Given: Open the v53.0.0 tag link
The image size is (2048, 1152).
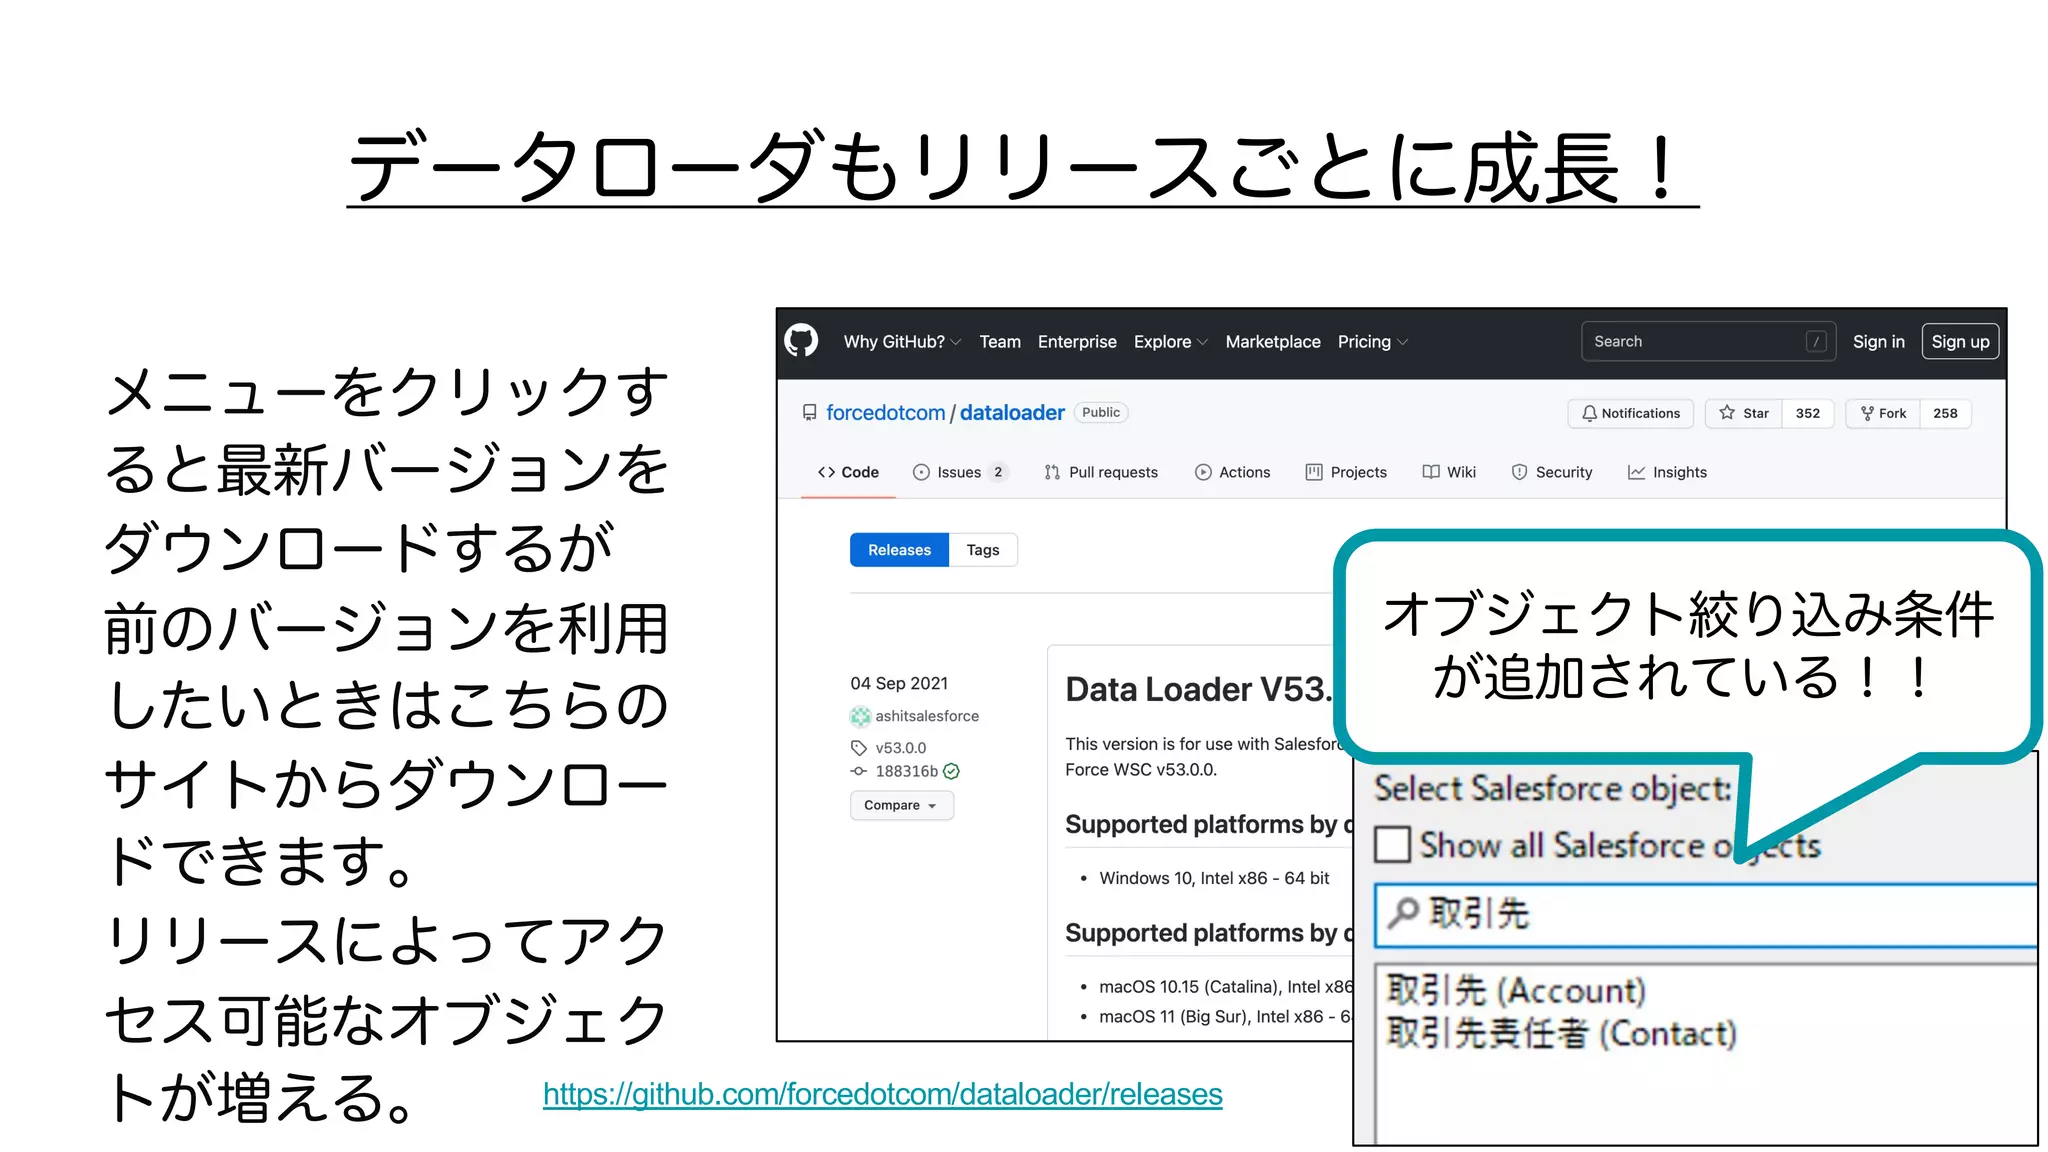Looking at the screenshot, I should tap(900, 748).
